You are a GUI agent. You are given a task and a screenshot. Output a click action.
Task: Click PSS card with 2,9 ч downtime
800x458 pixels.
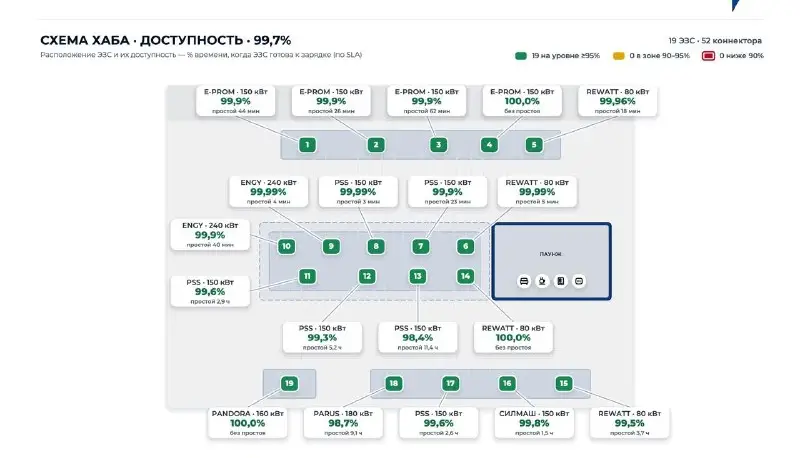click(210, 292)
